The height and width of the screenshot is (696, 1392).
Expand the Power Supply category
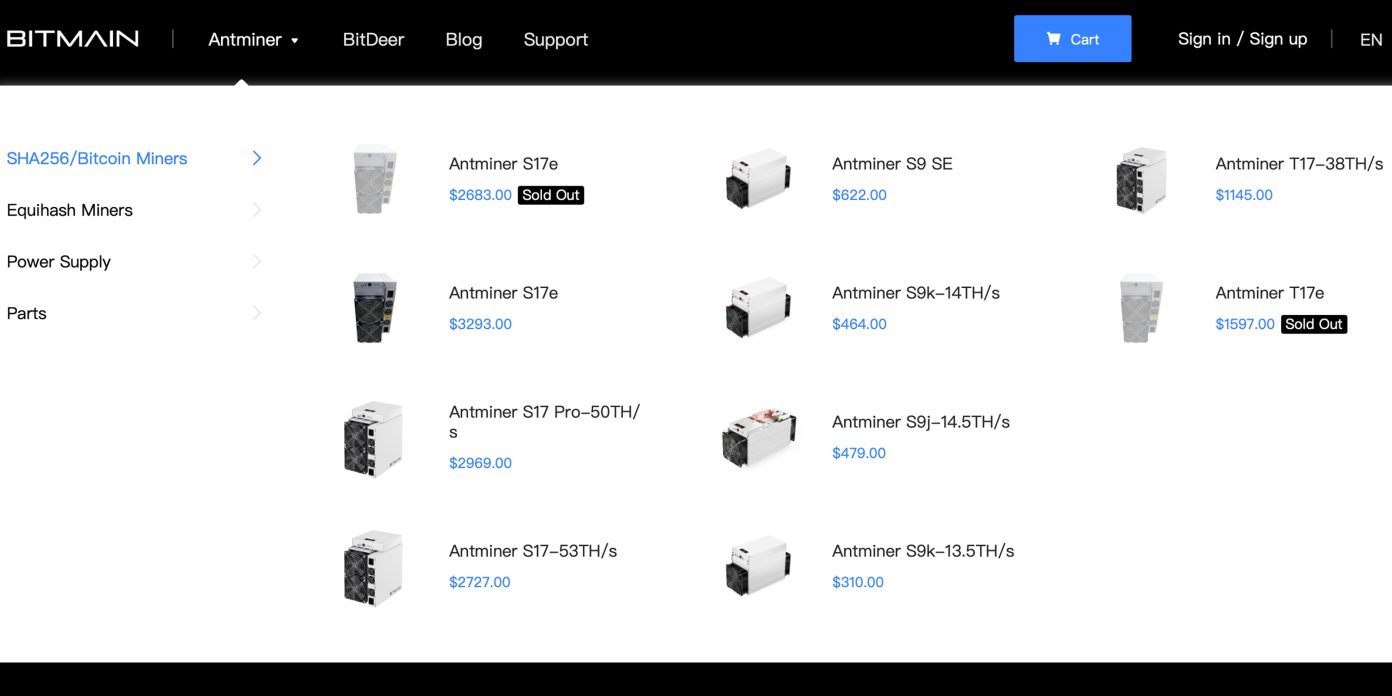[59, 262]
